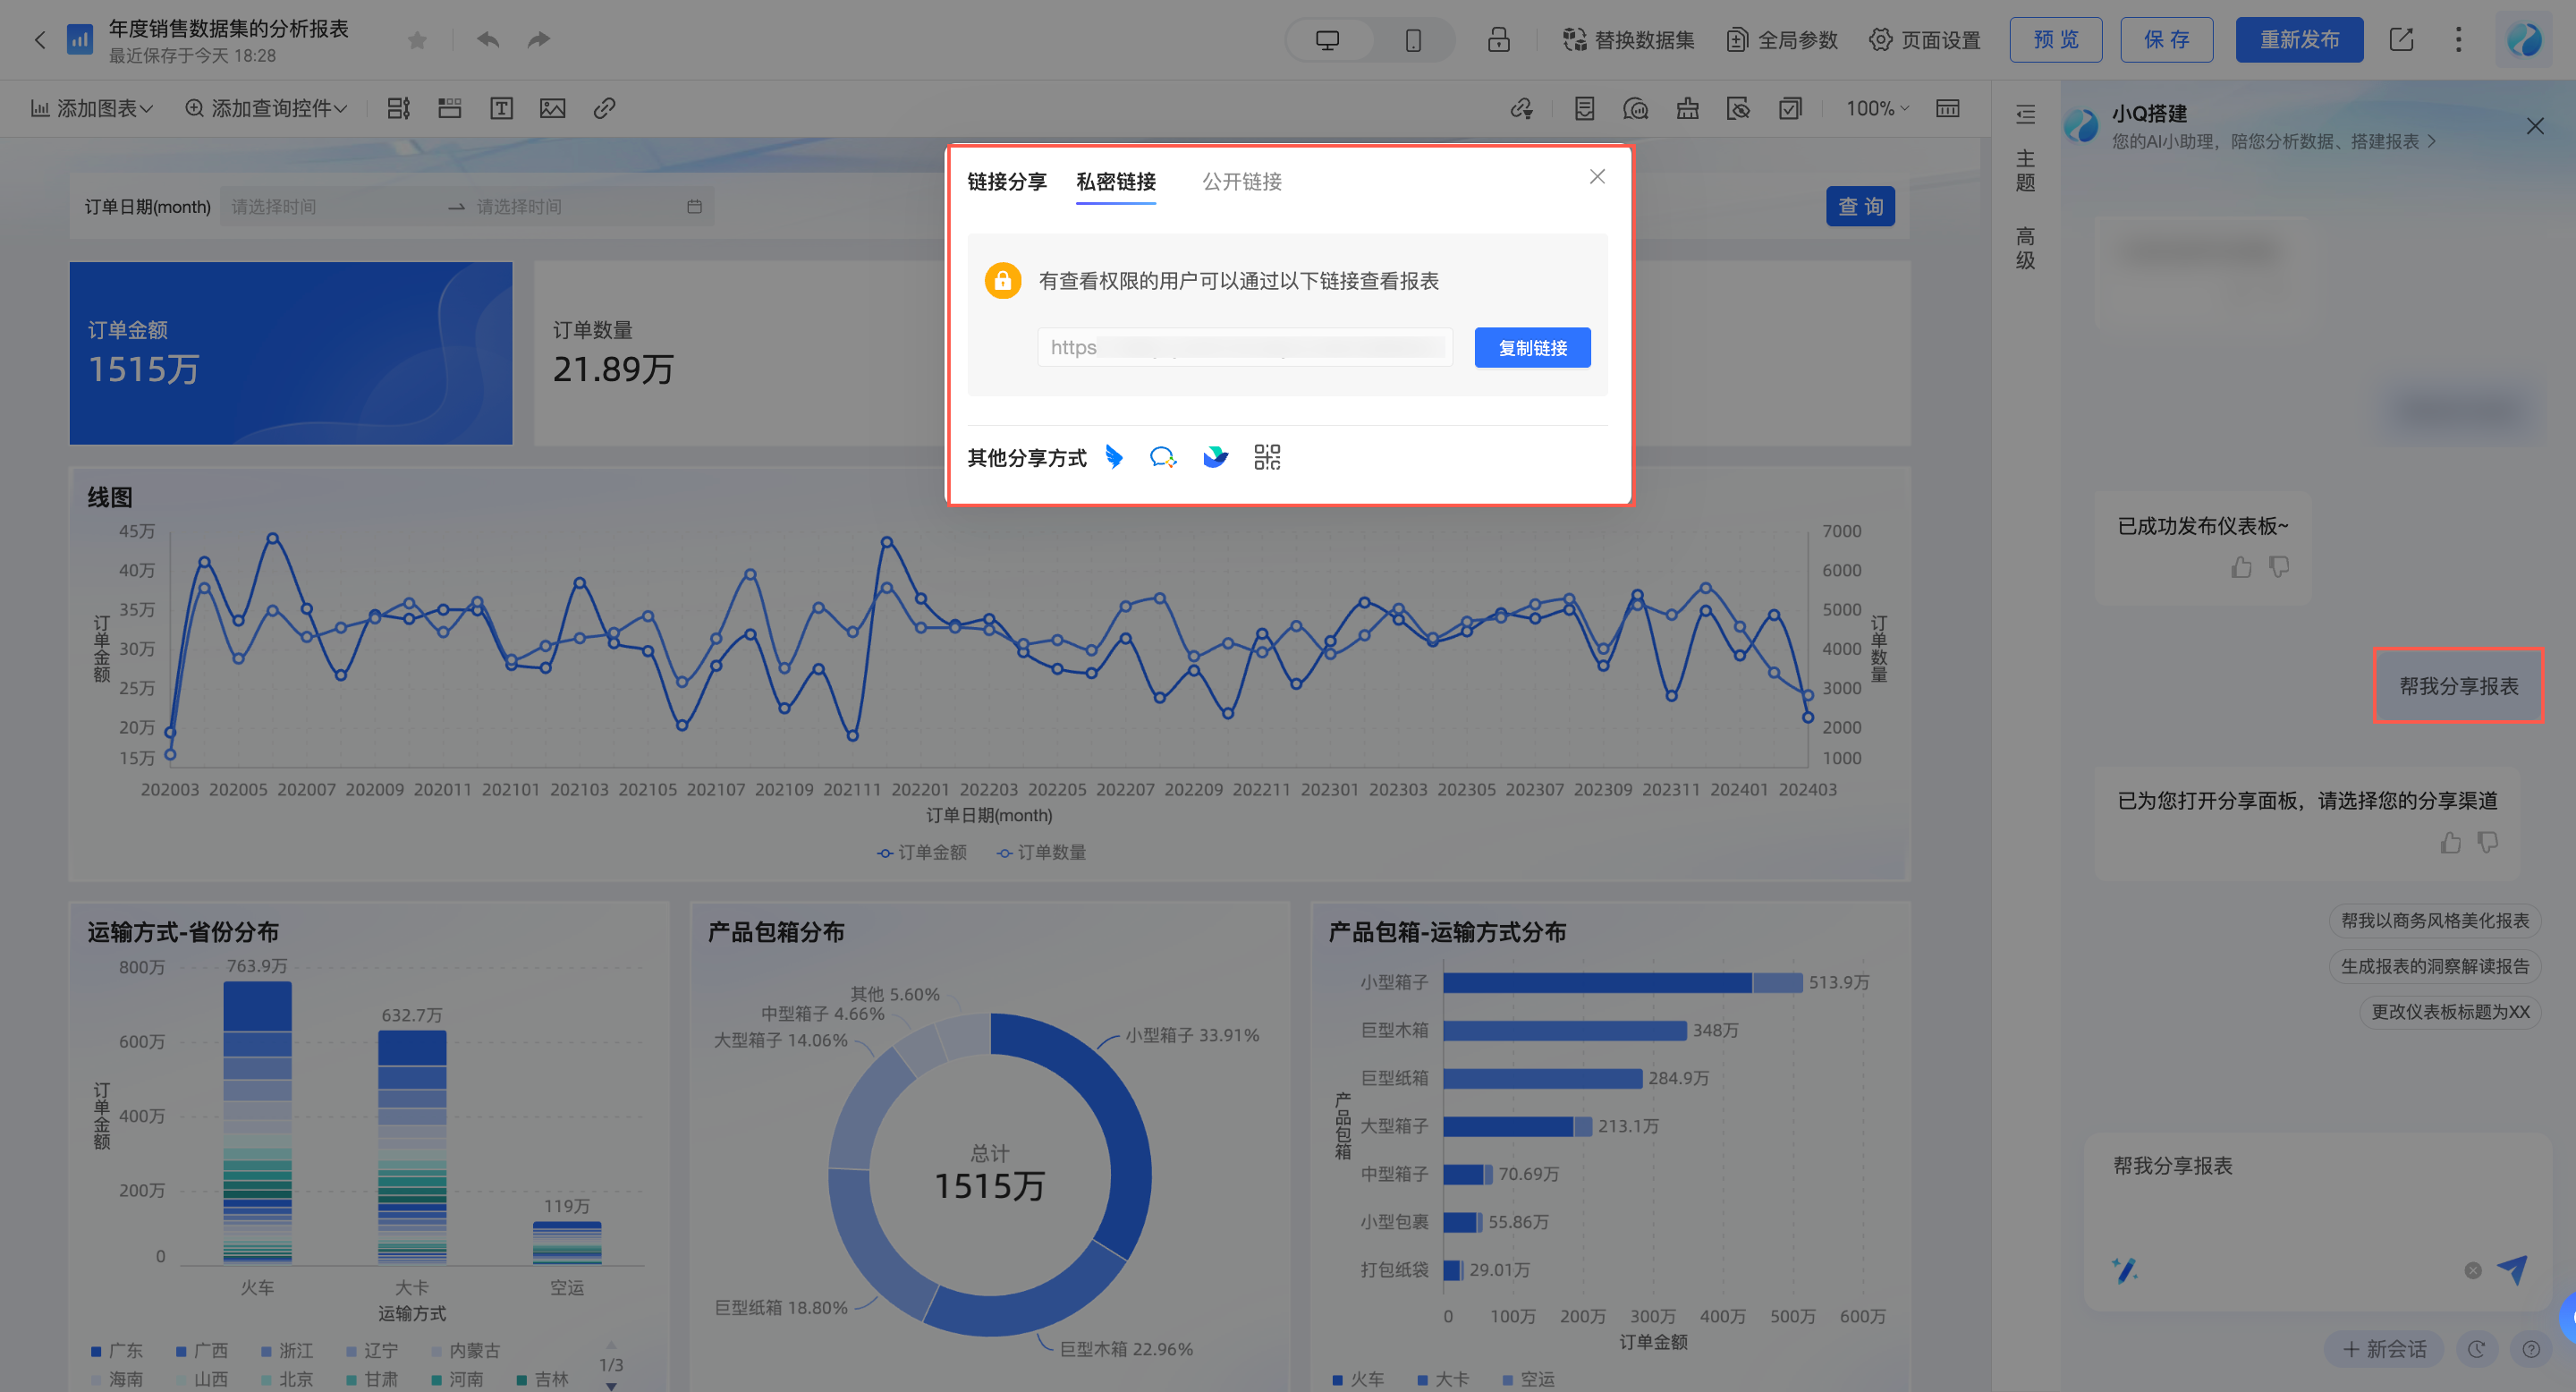Image resolution: width=2576 pixels, height=1392 pixels.
Task: Switch to the 公开链接 tab
Action: 1242,182
